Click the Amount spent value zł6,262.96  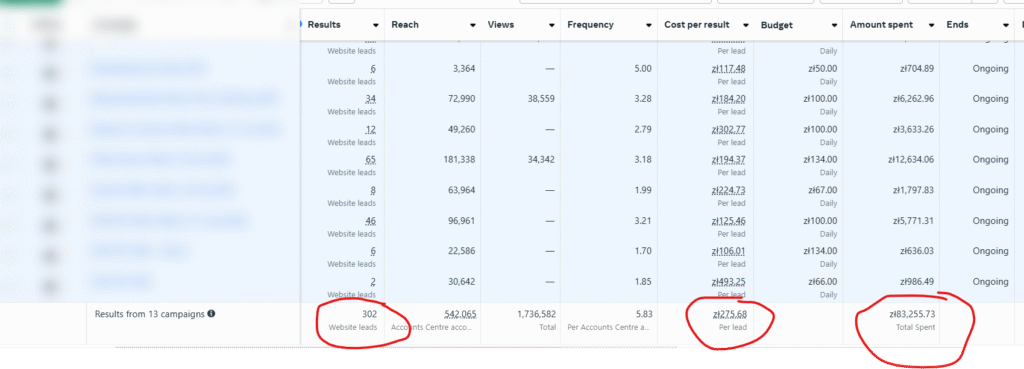914,99
